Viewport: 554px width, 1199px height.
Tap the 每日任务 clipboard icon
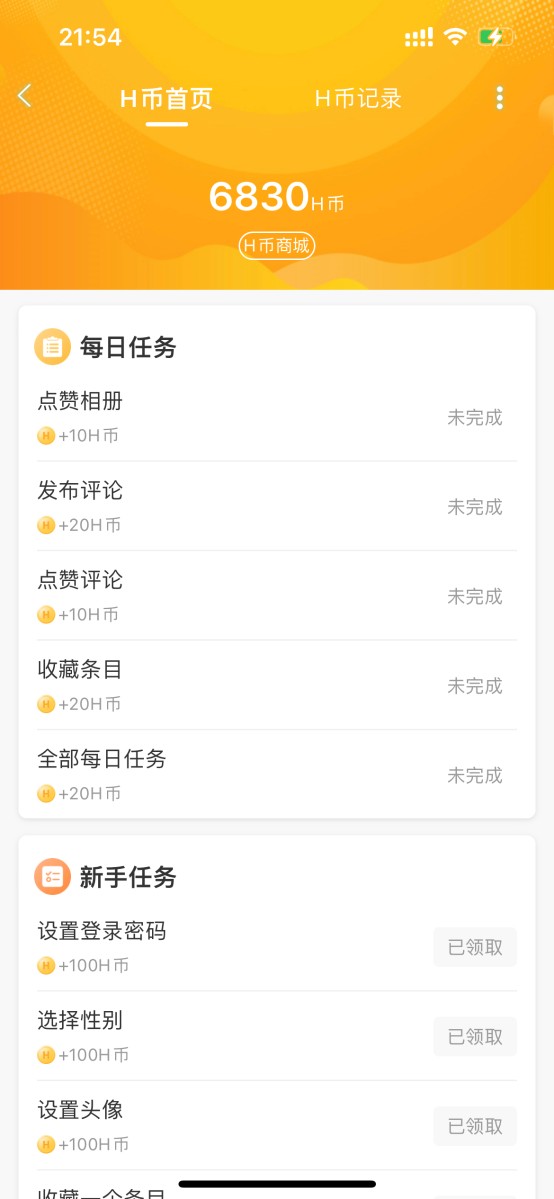53,347
